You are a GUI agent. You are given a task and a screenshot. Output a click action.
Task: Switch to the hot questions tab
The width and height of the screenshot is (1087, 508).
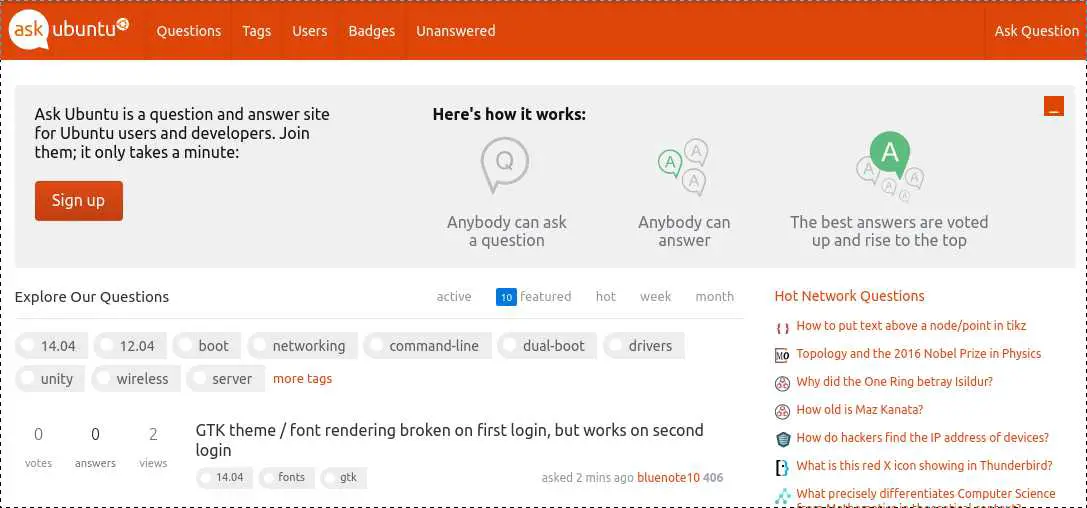(x=606, y=297)
